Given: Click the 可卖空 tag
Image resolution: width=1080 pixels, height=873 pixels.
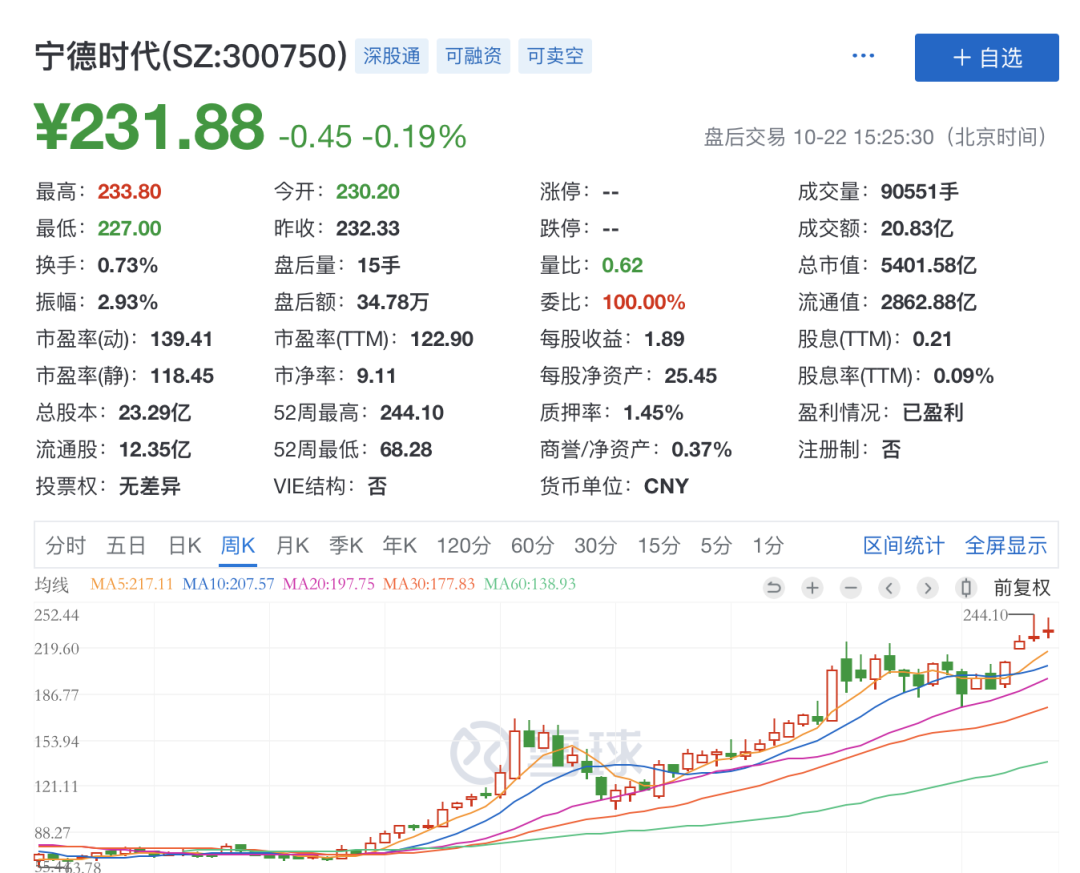Looking at the screenshot, I should (555, 56).
